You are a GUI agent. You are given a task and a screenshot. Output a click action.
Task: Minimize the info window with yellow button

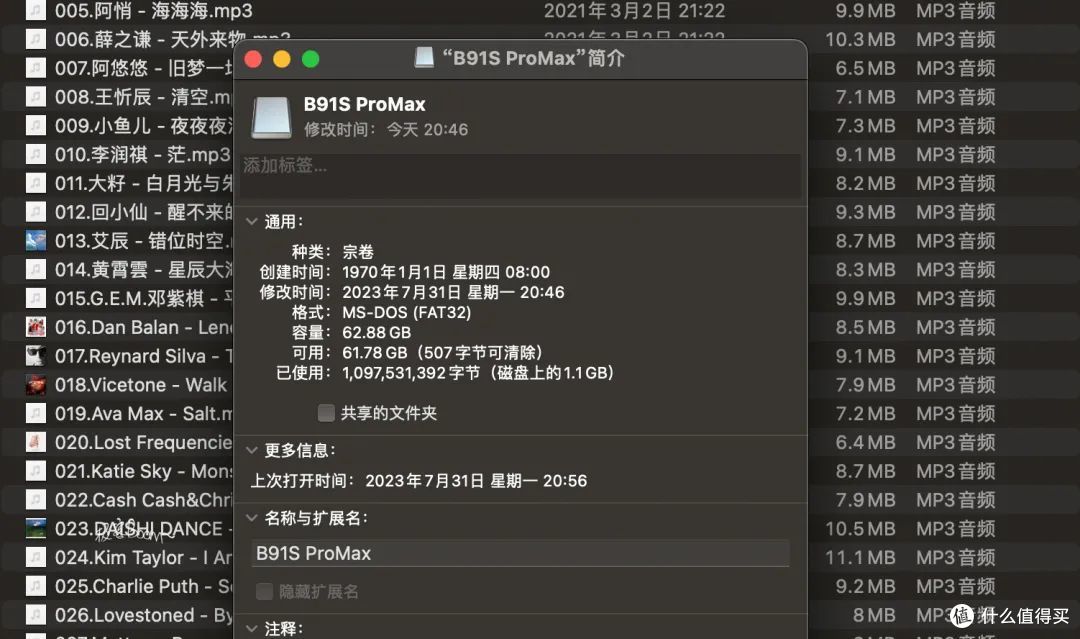282,59
